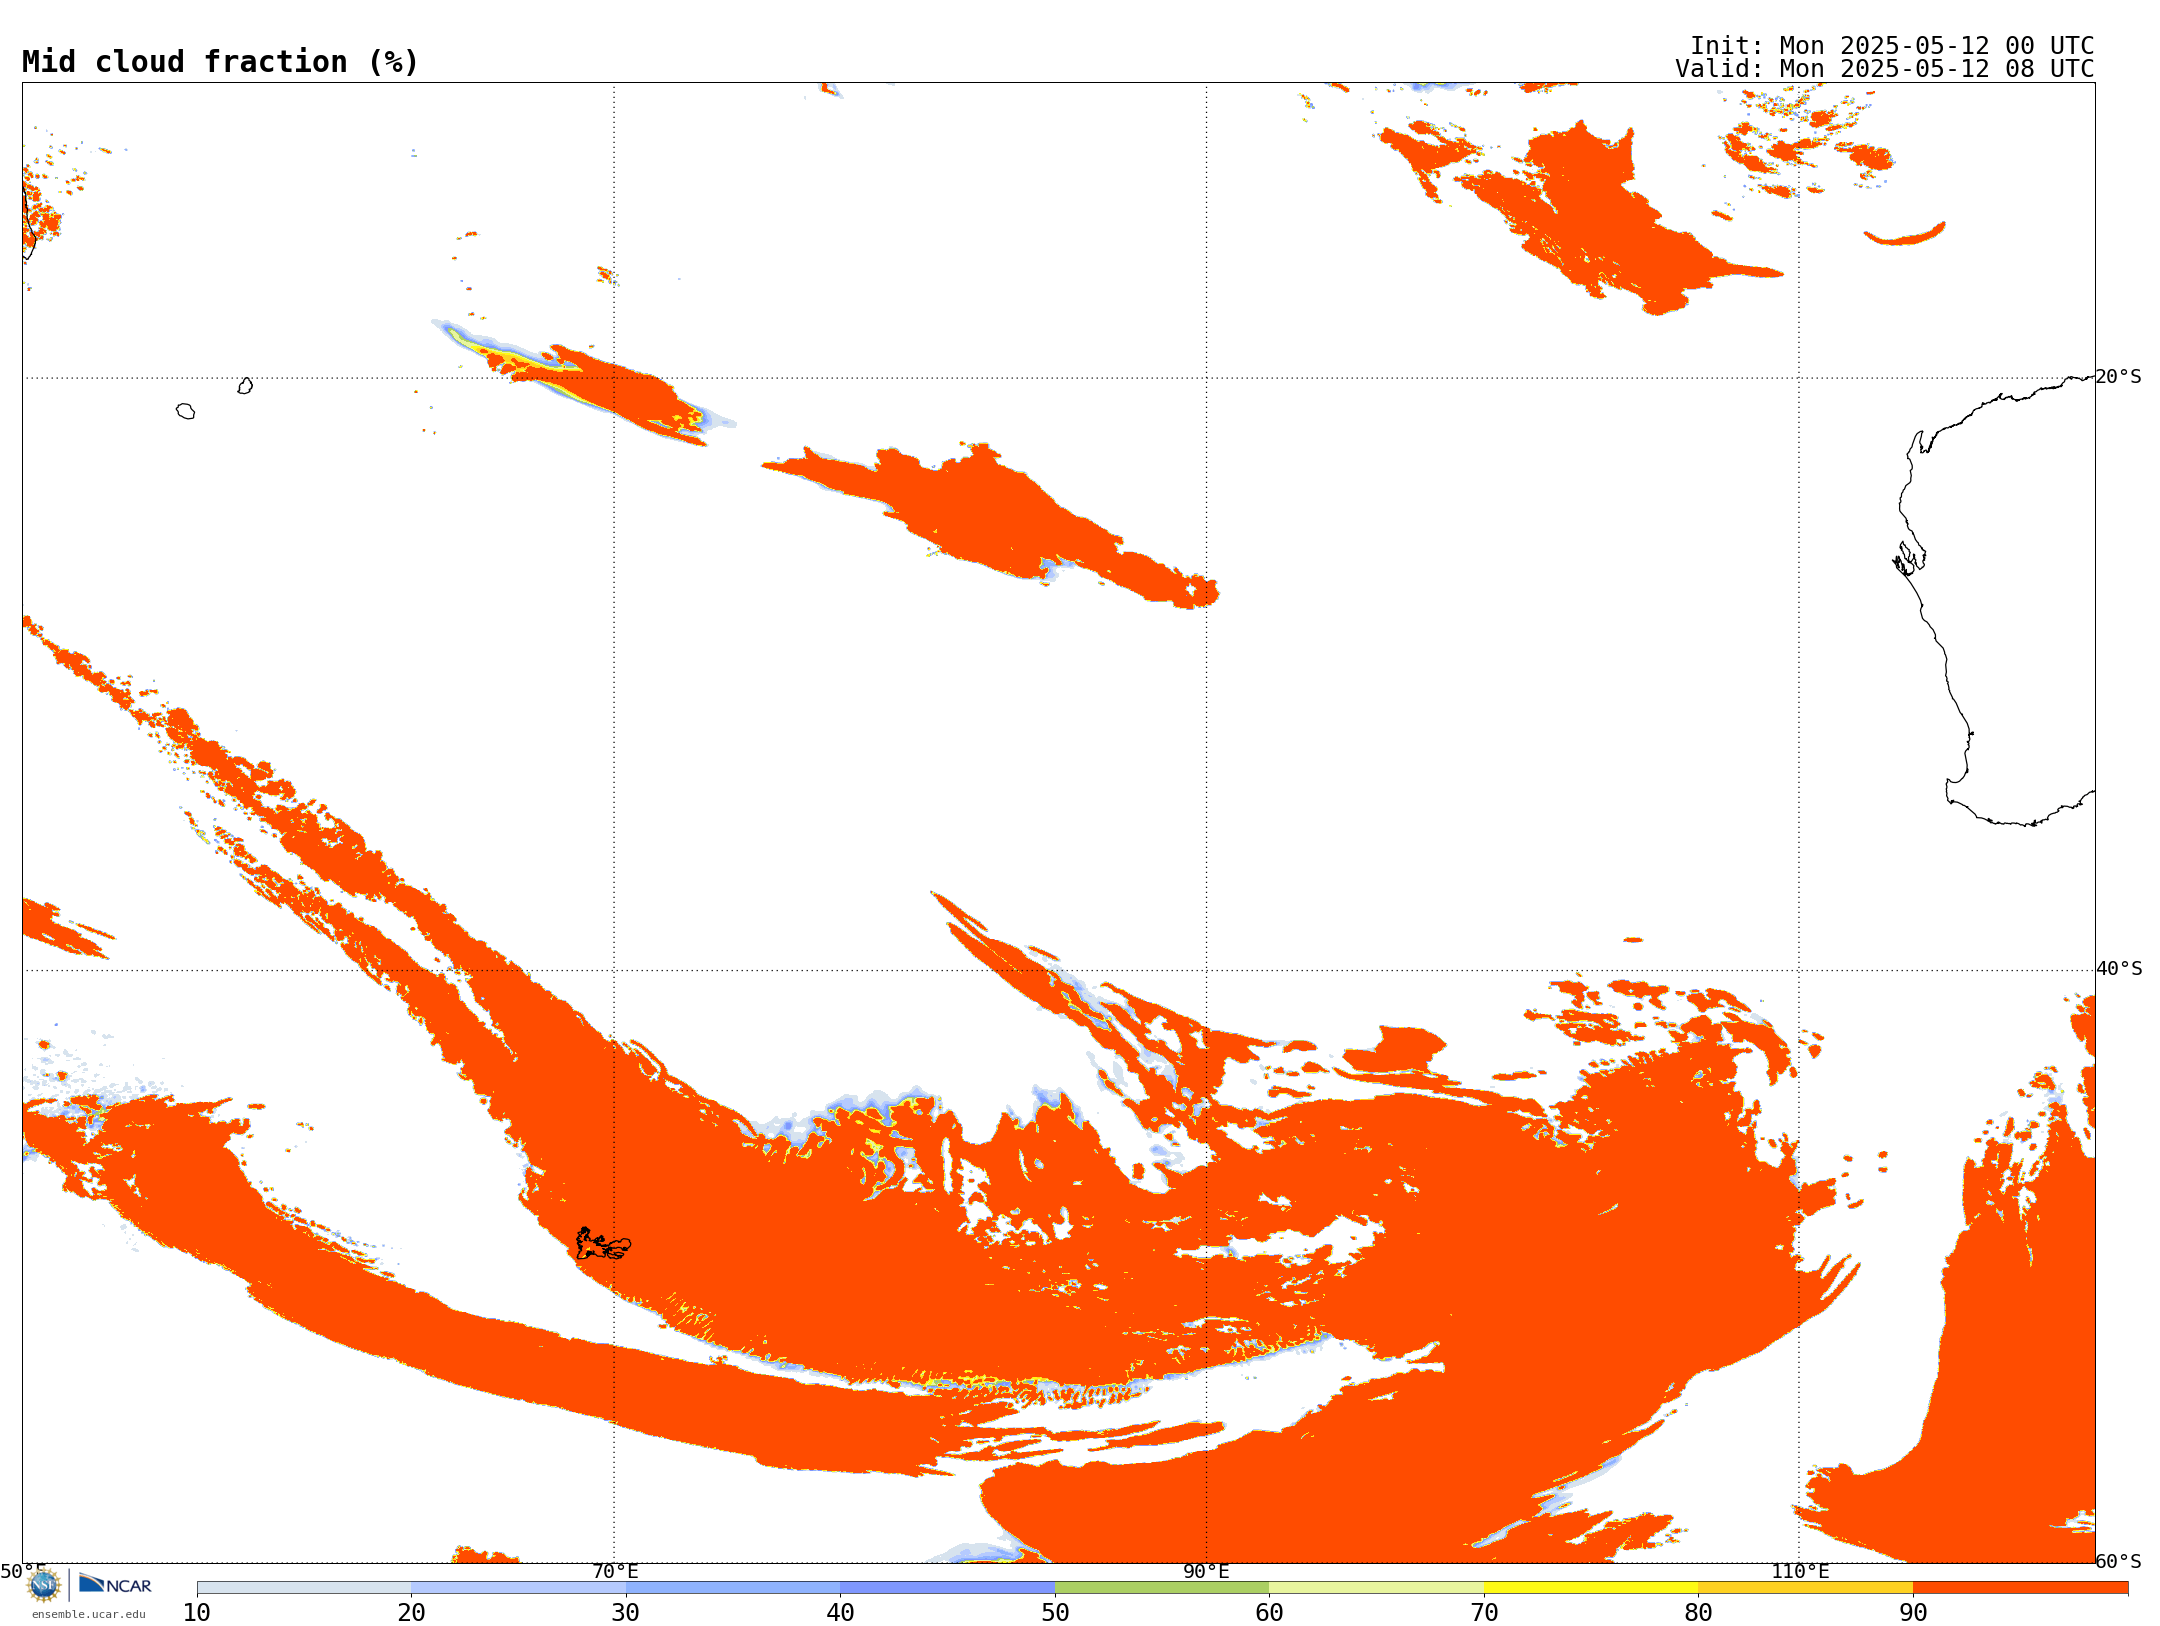The image size is (2160, 1626).
Task: Click the colorbar tick label 90
Action: [x=1913, y=1613]
